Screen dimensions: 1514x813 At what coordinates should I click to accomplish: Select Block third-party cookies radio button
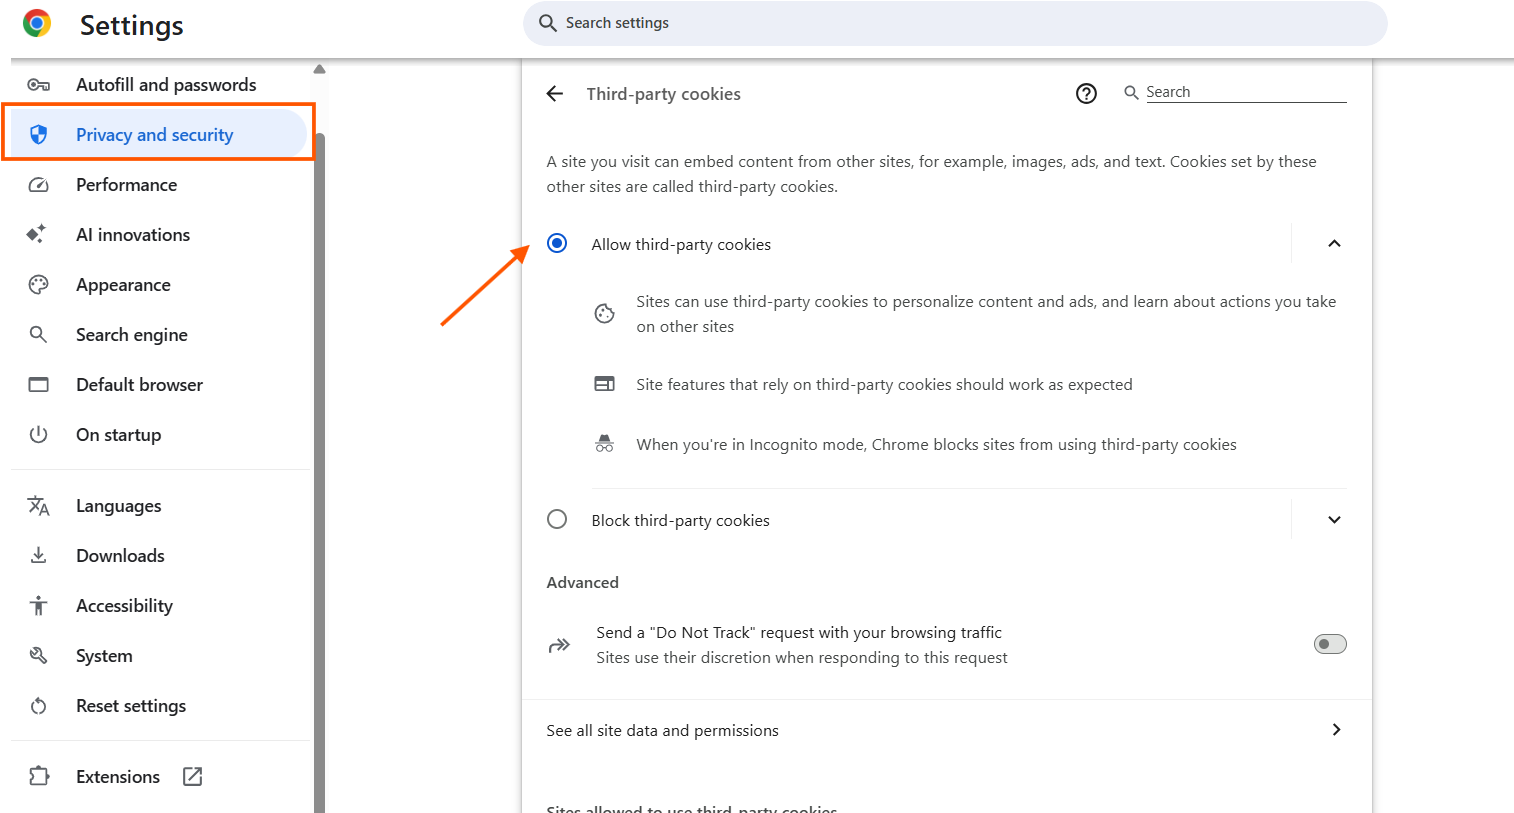click(x=557, y=520)
